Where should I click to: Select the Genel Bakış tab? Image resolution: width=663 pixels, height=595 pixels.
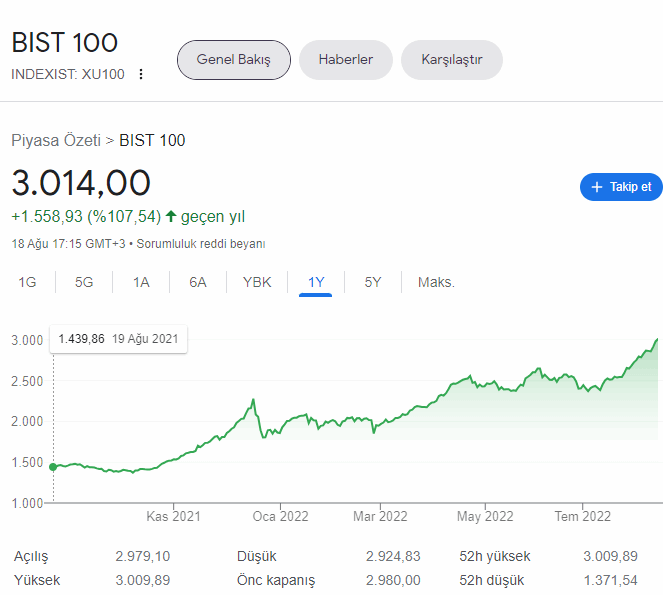tap(234, 60)
